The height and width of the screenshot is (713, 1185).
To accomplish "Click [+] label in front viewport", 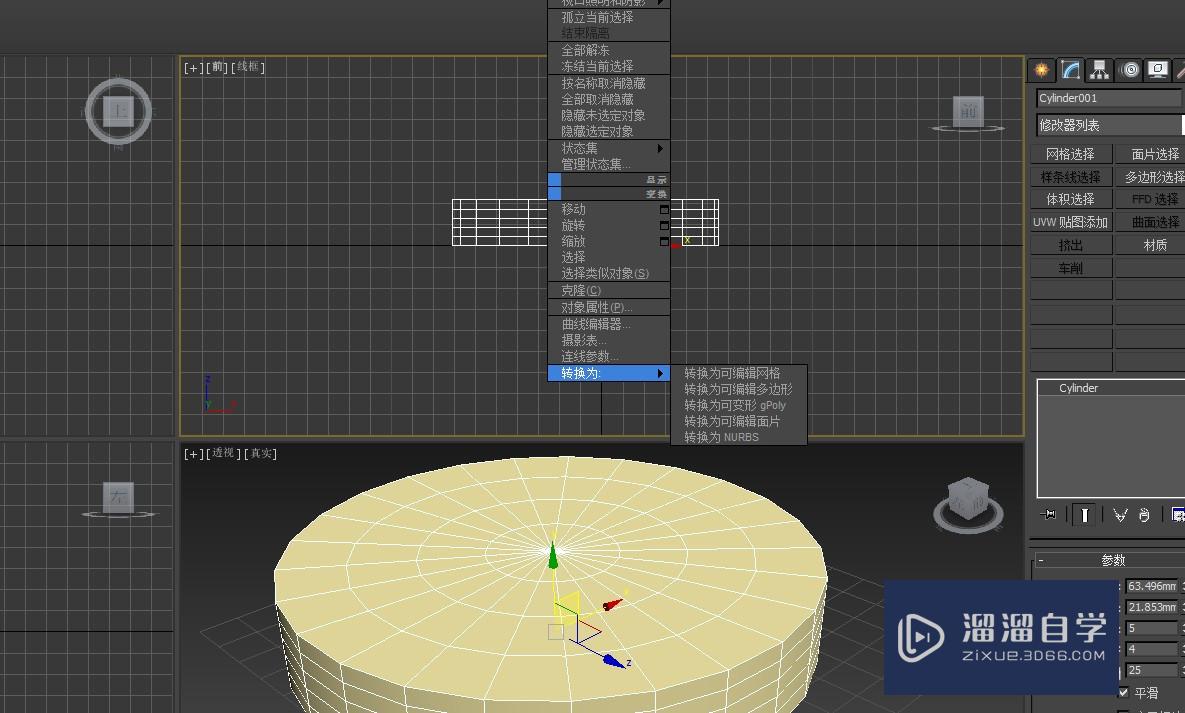I will 193,67.
